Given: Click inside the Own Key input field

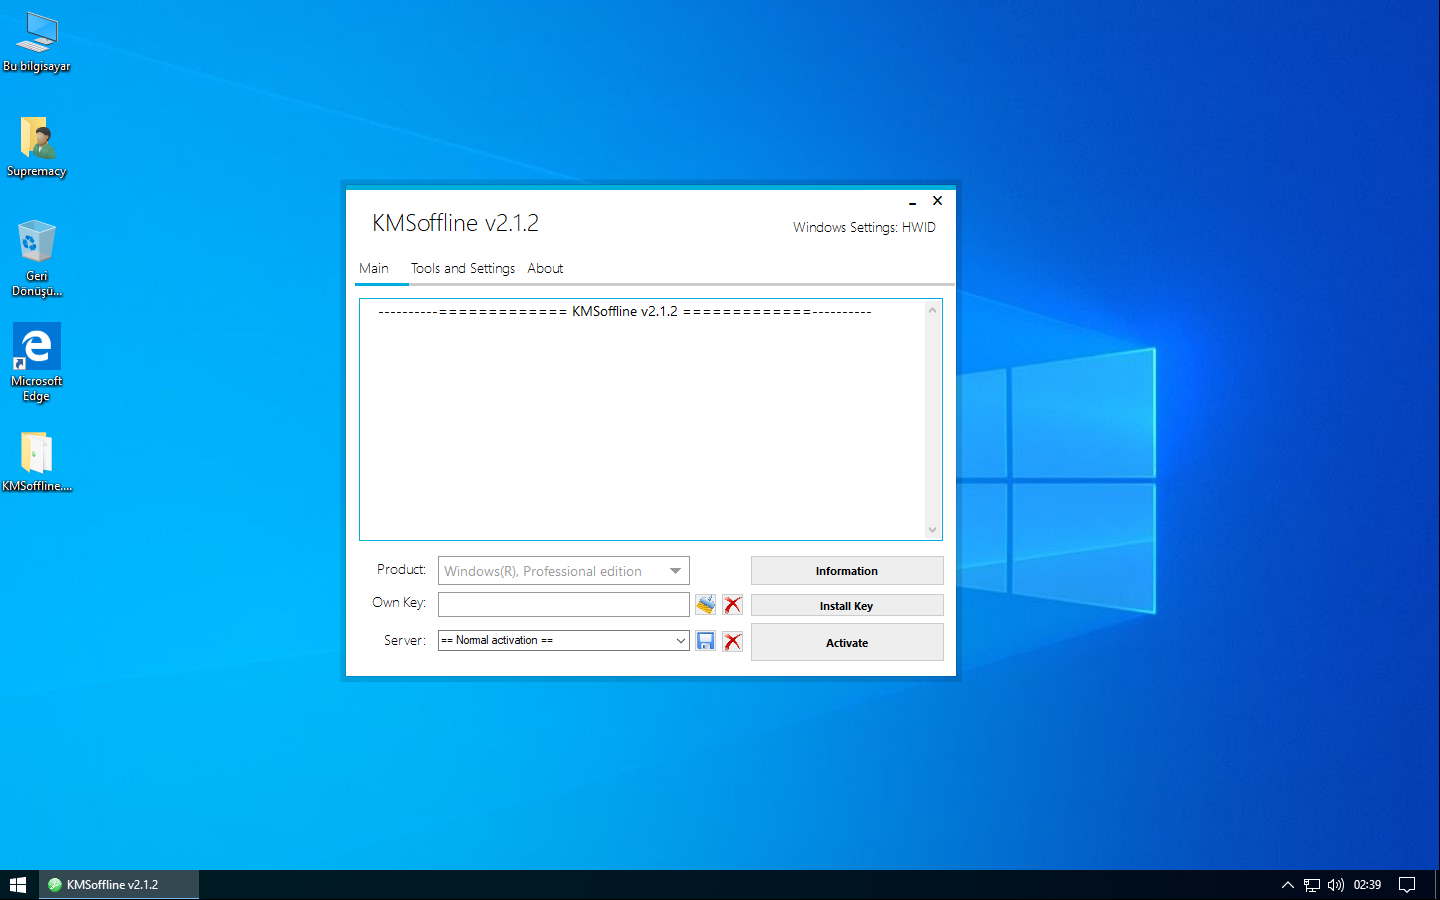Looking at the screenshot, I should 564,604.
